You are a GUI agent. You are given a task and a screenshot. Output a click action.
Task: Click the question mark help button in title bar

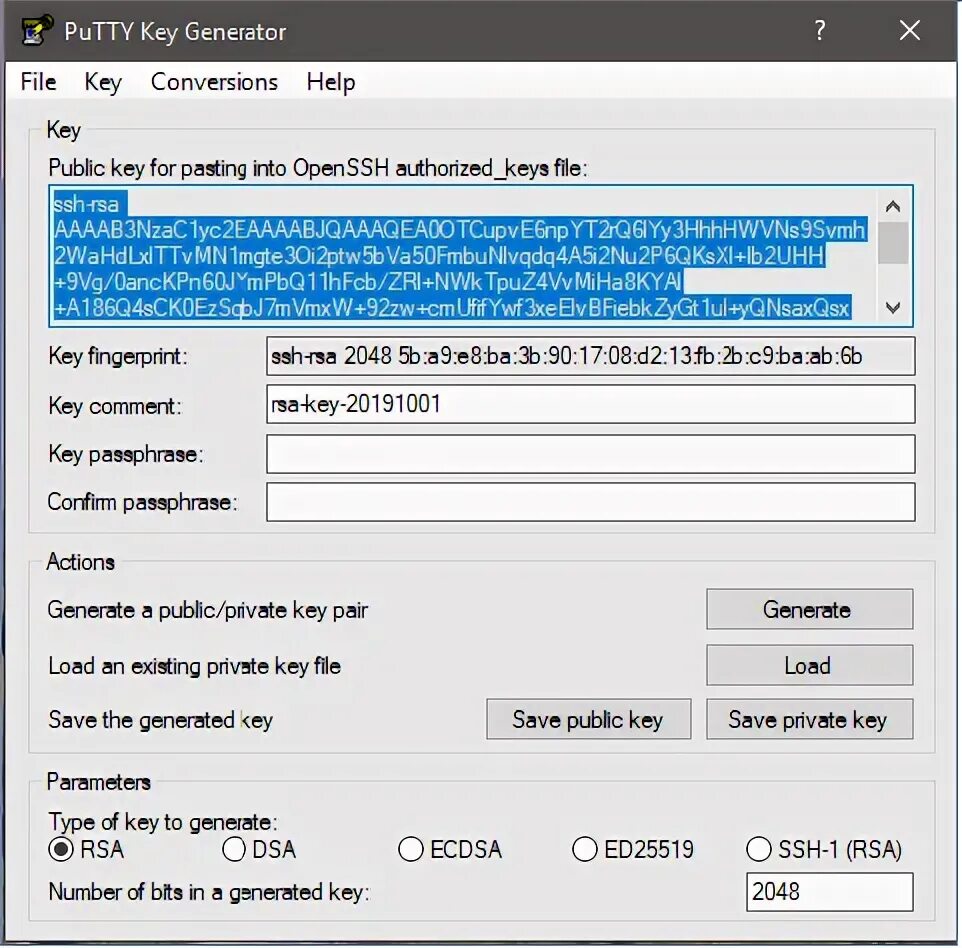click(x=820, y=30)
